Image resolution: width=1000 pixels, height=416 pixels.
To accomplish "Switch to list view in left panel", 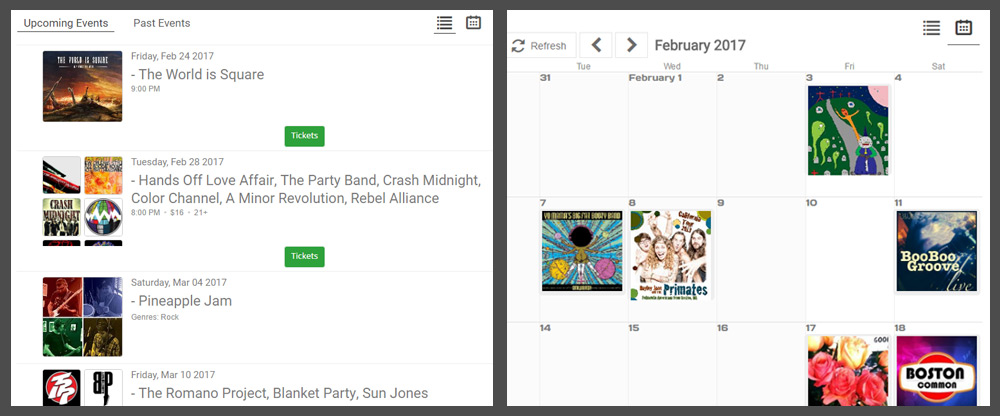I will point(445,24).
